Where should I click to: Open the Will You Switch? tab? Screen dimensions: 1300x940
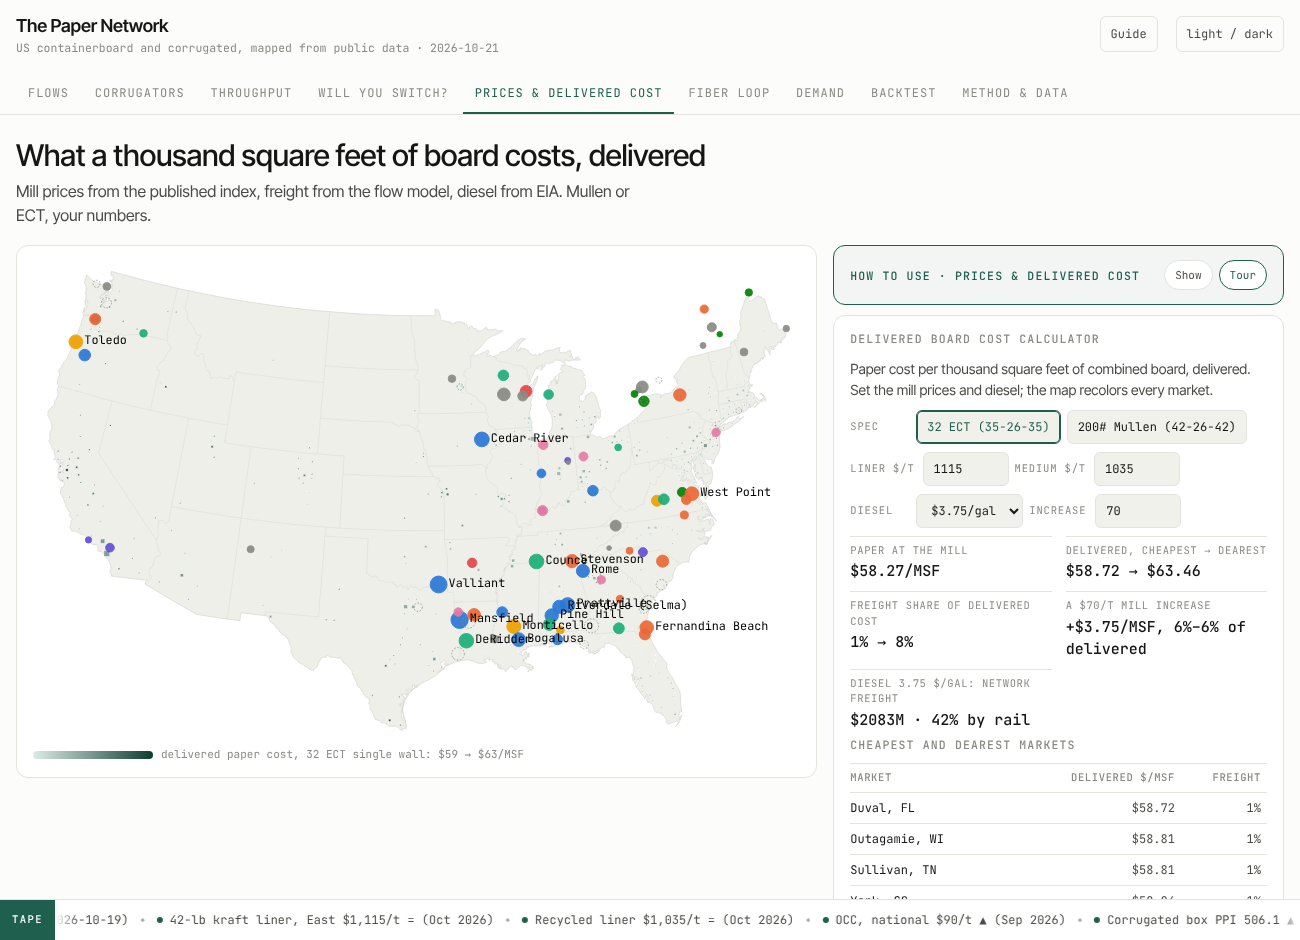(383, 93)
